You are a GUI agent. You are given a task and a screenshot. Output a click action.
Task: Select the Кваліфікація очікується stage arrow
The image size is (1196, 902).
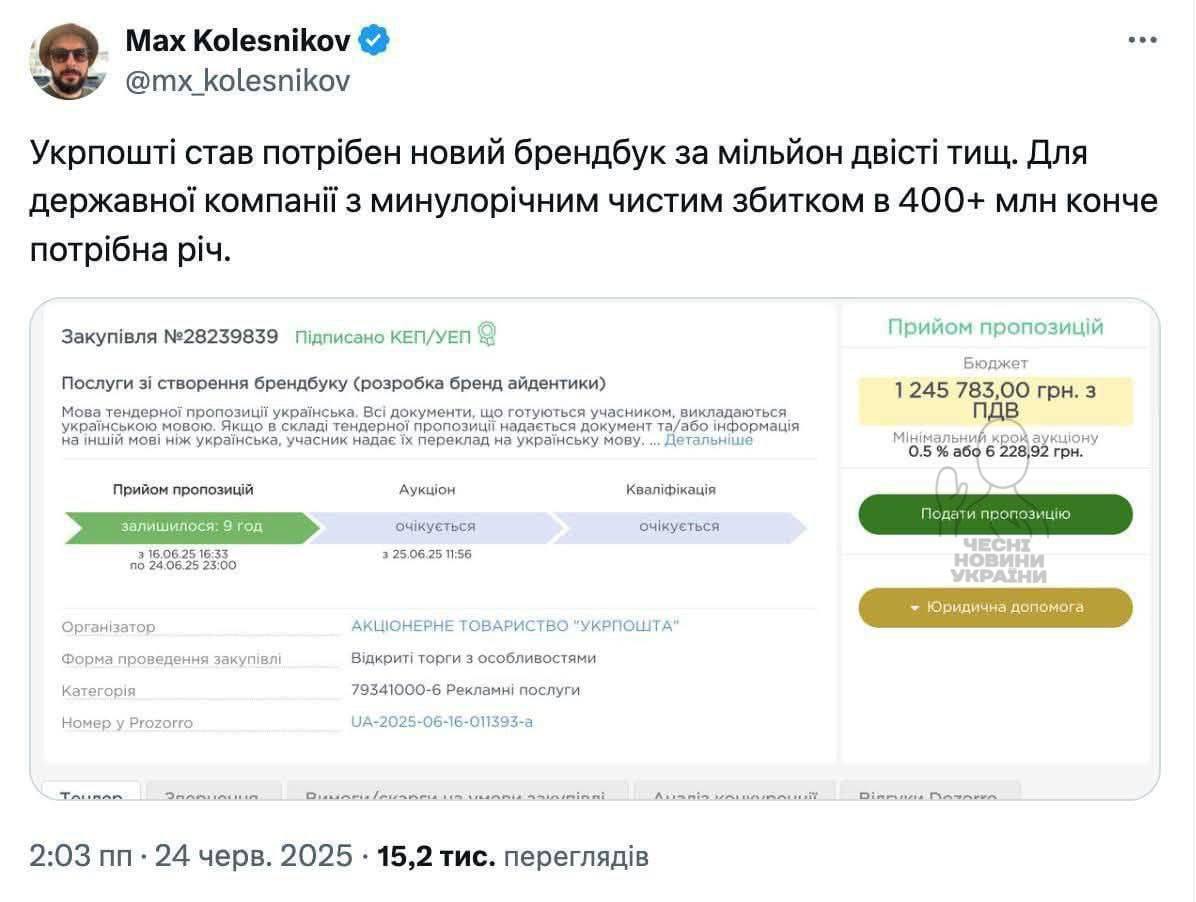tap(679, 527)
